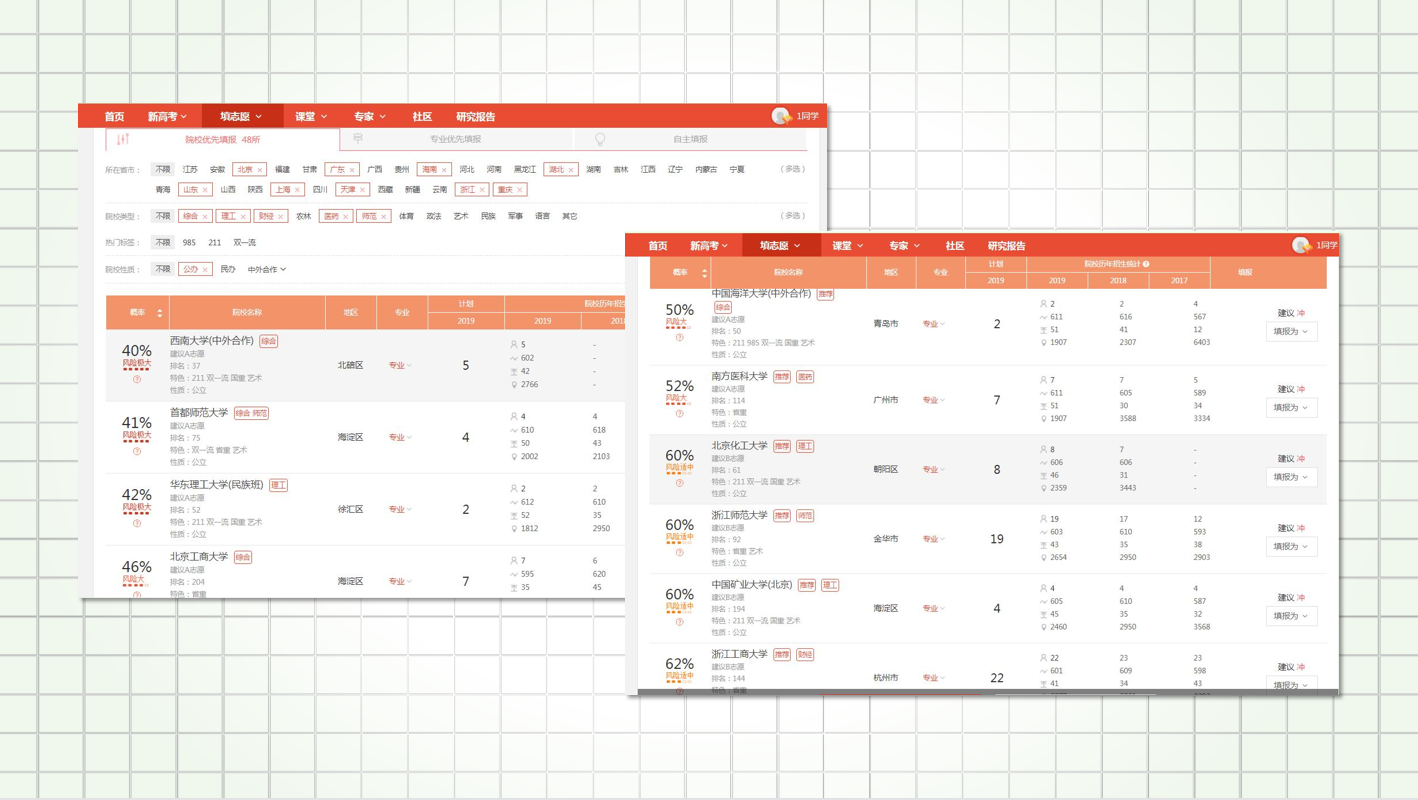Switch to 自主填报 tab
The image size is (1418, 800).
(x=690, y=140)
